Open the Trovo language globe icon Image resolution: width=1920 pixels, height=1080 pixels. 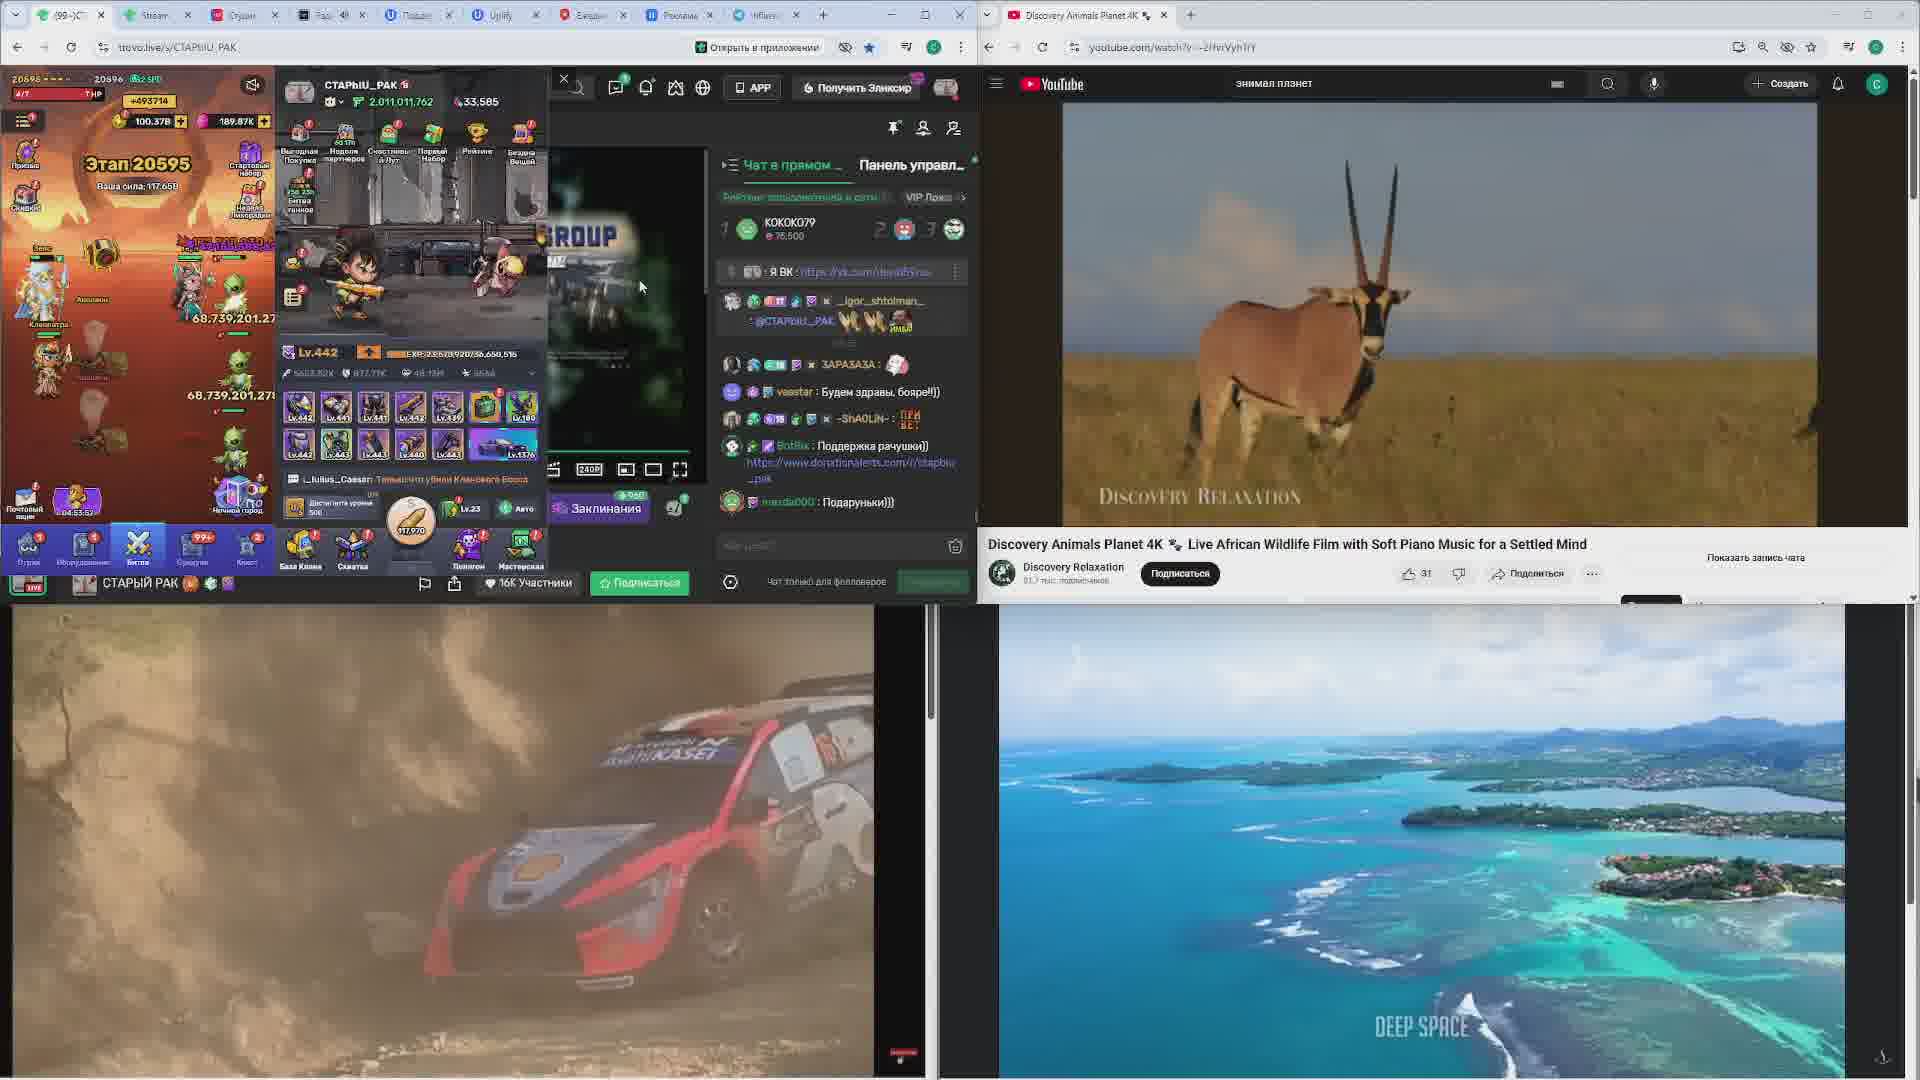[x=703, y=88]
